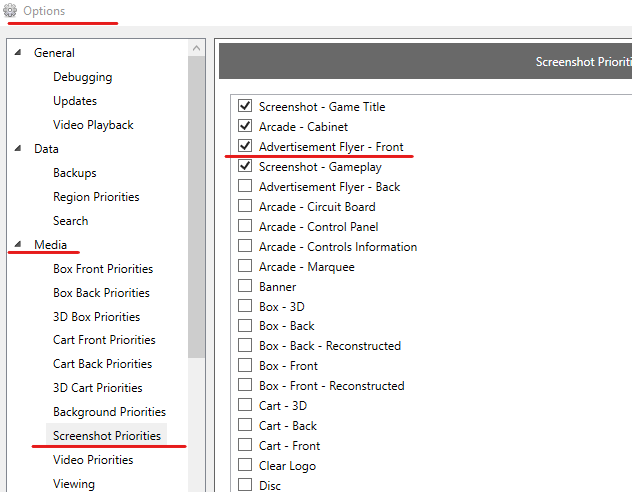Enable Advertisement Flyer - Back checkbox
Viewport: 632px width, 492px height.
245,186
